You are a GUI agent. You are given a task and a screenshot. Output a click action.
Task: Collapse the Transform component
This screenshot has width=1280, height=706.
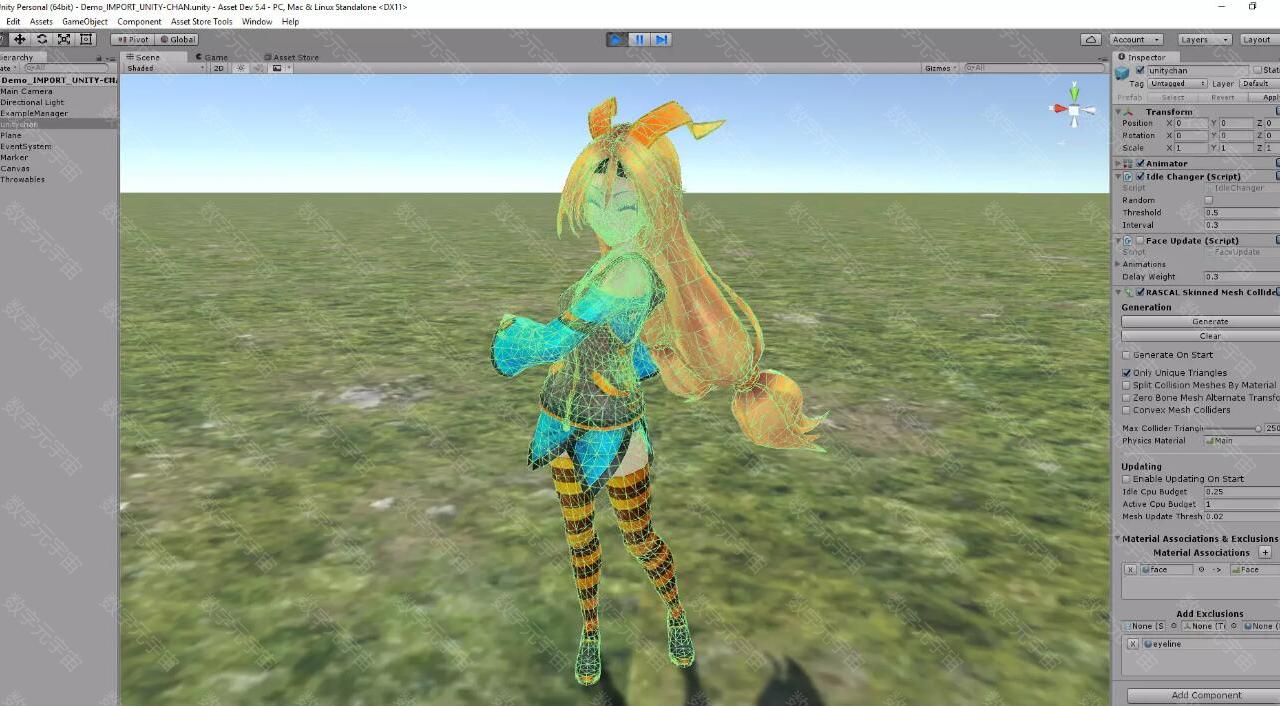click(x=1118, y=112)
